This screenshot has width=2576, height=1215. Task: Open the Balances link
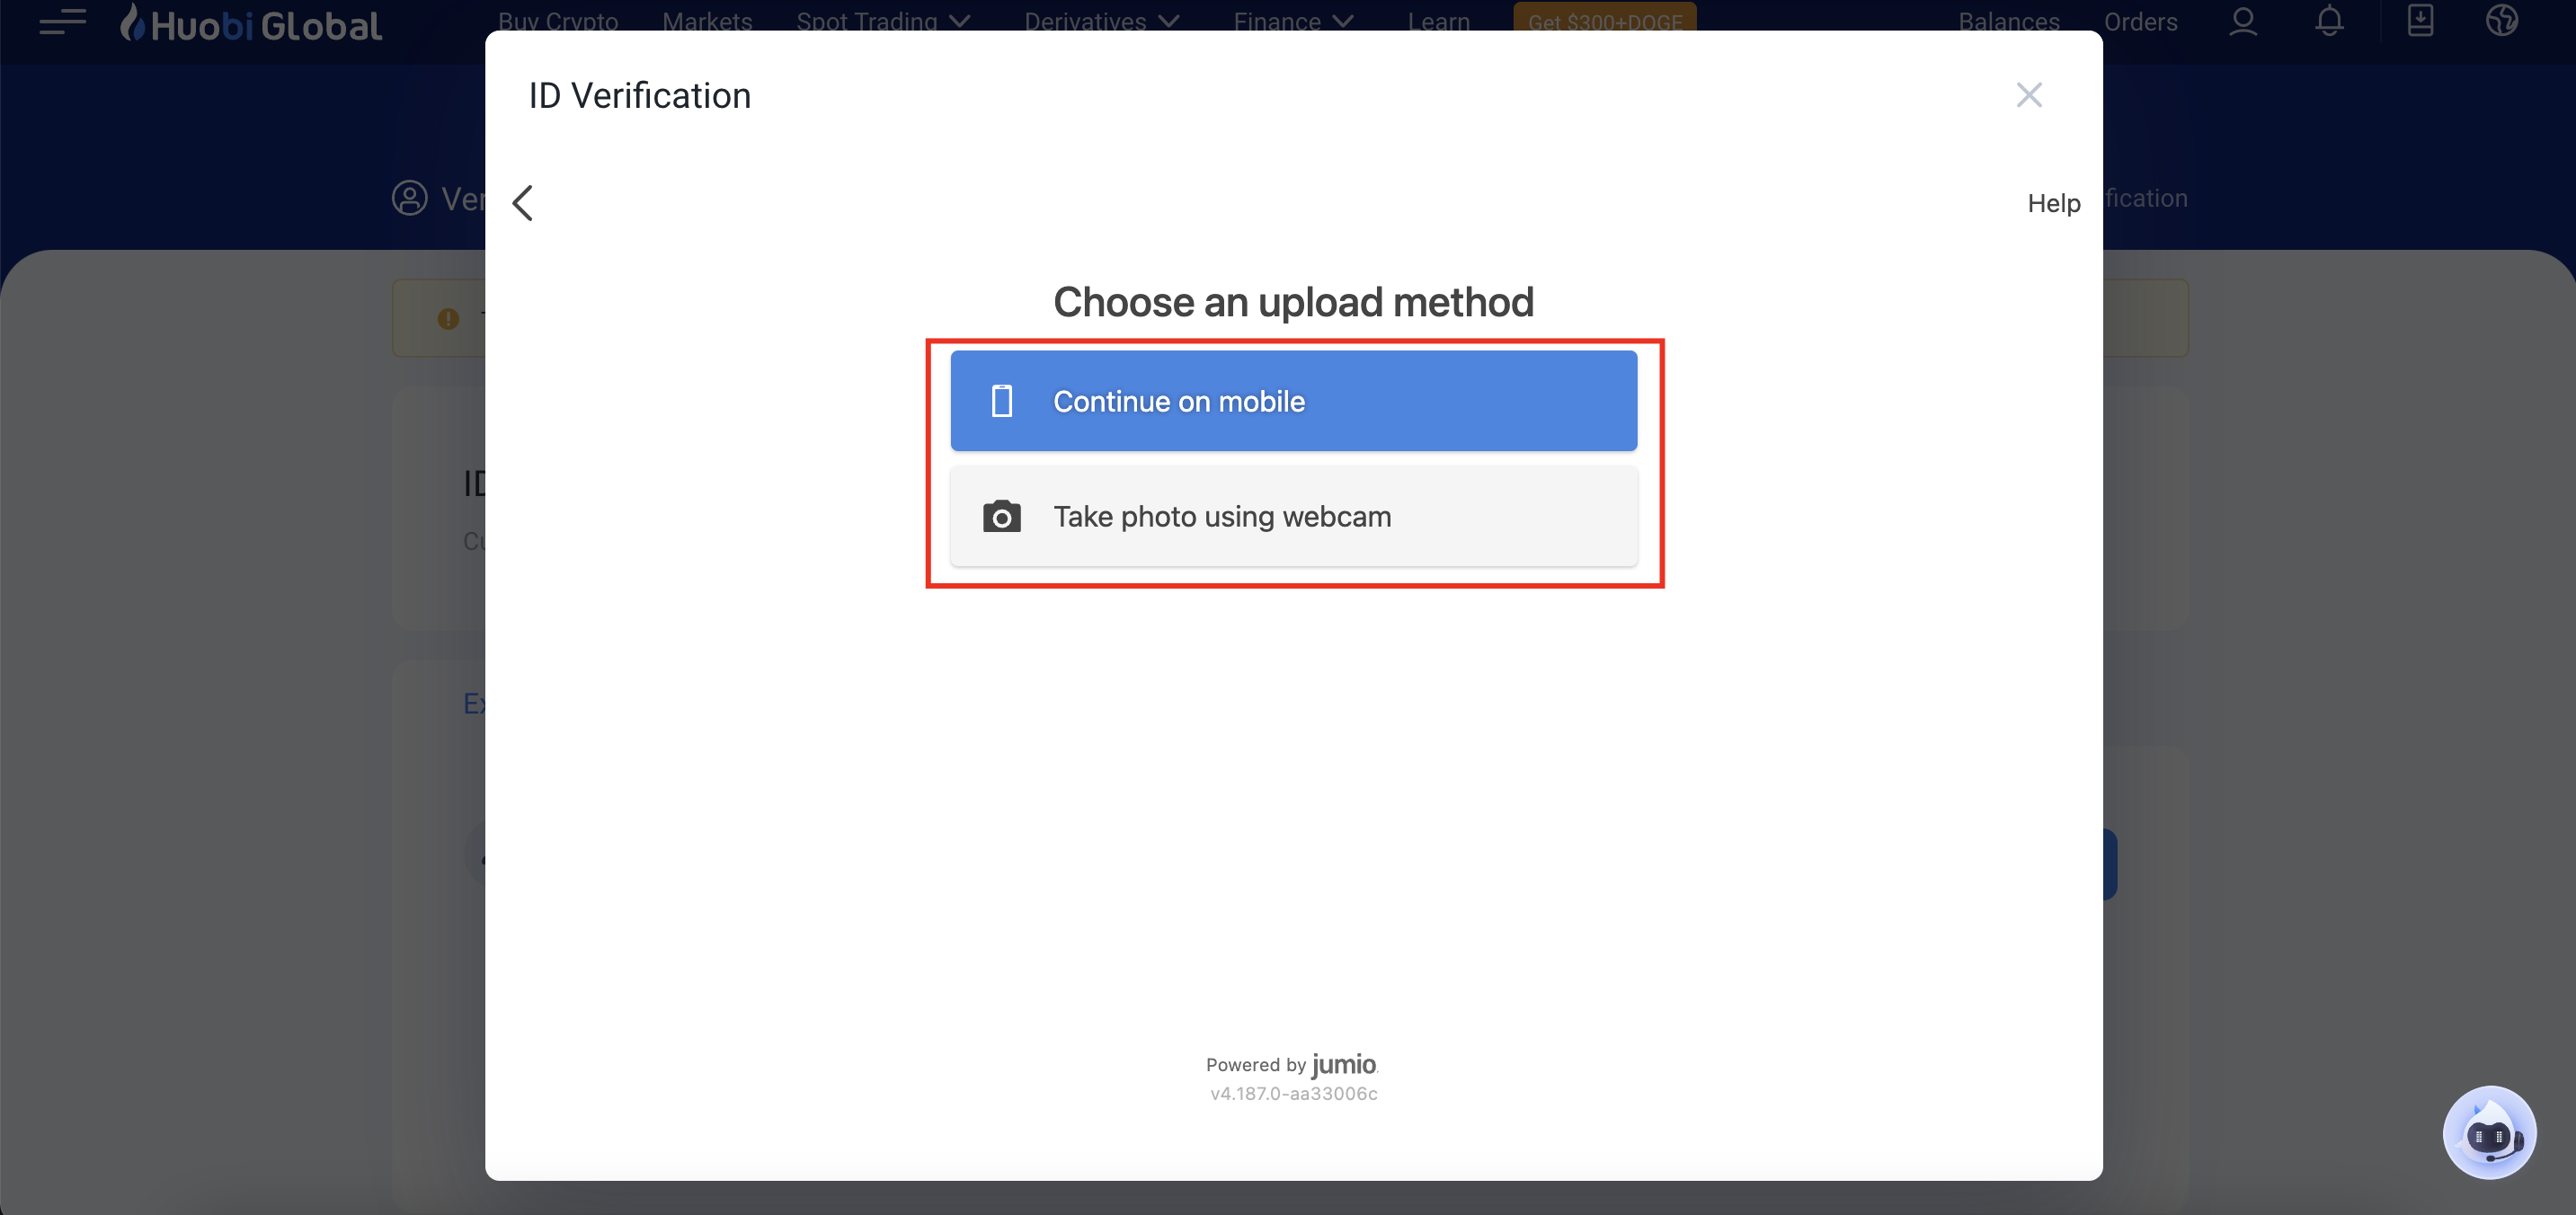(x=2008, y=22)
